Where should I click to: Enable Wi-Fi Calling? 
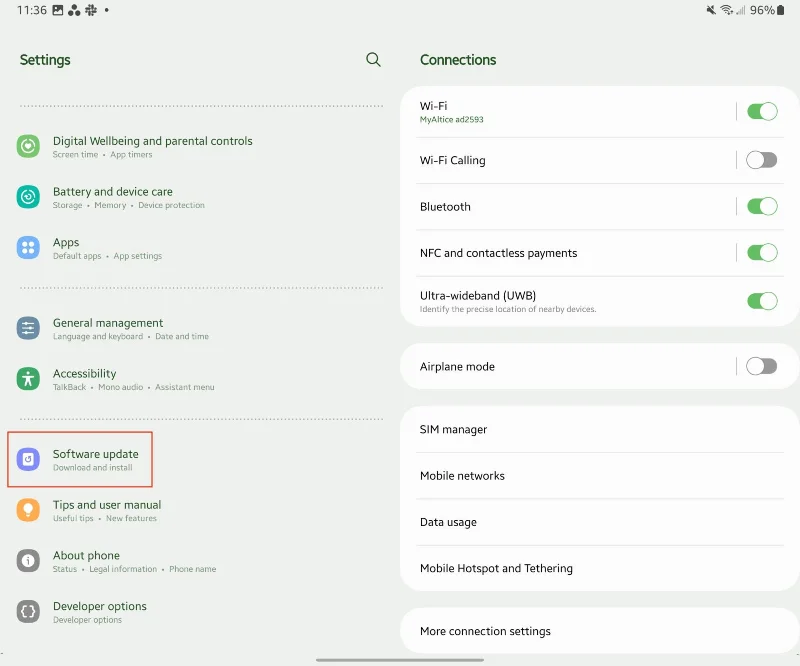pyautogui.click(x=762, y=158)
